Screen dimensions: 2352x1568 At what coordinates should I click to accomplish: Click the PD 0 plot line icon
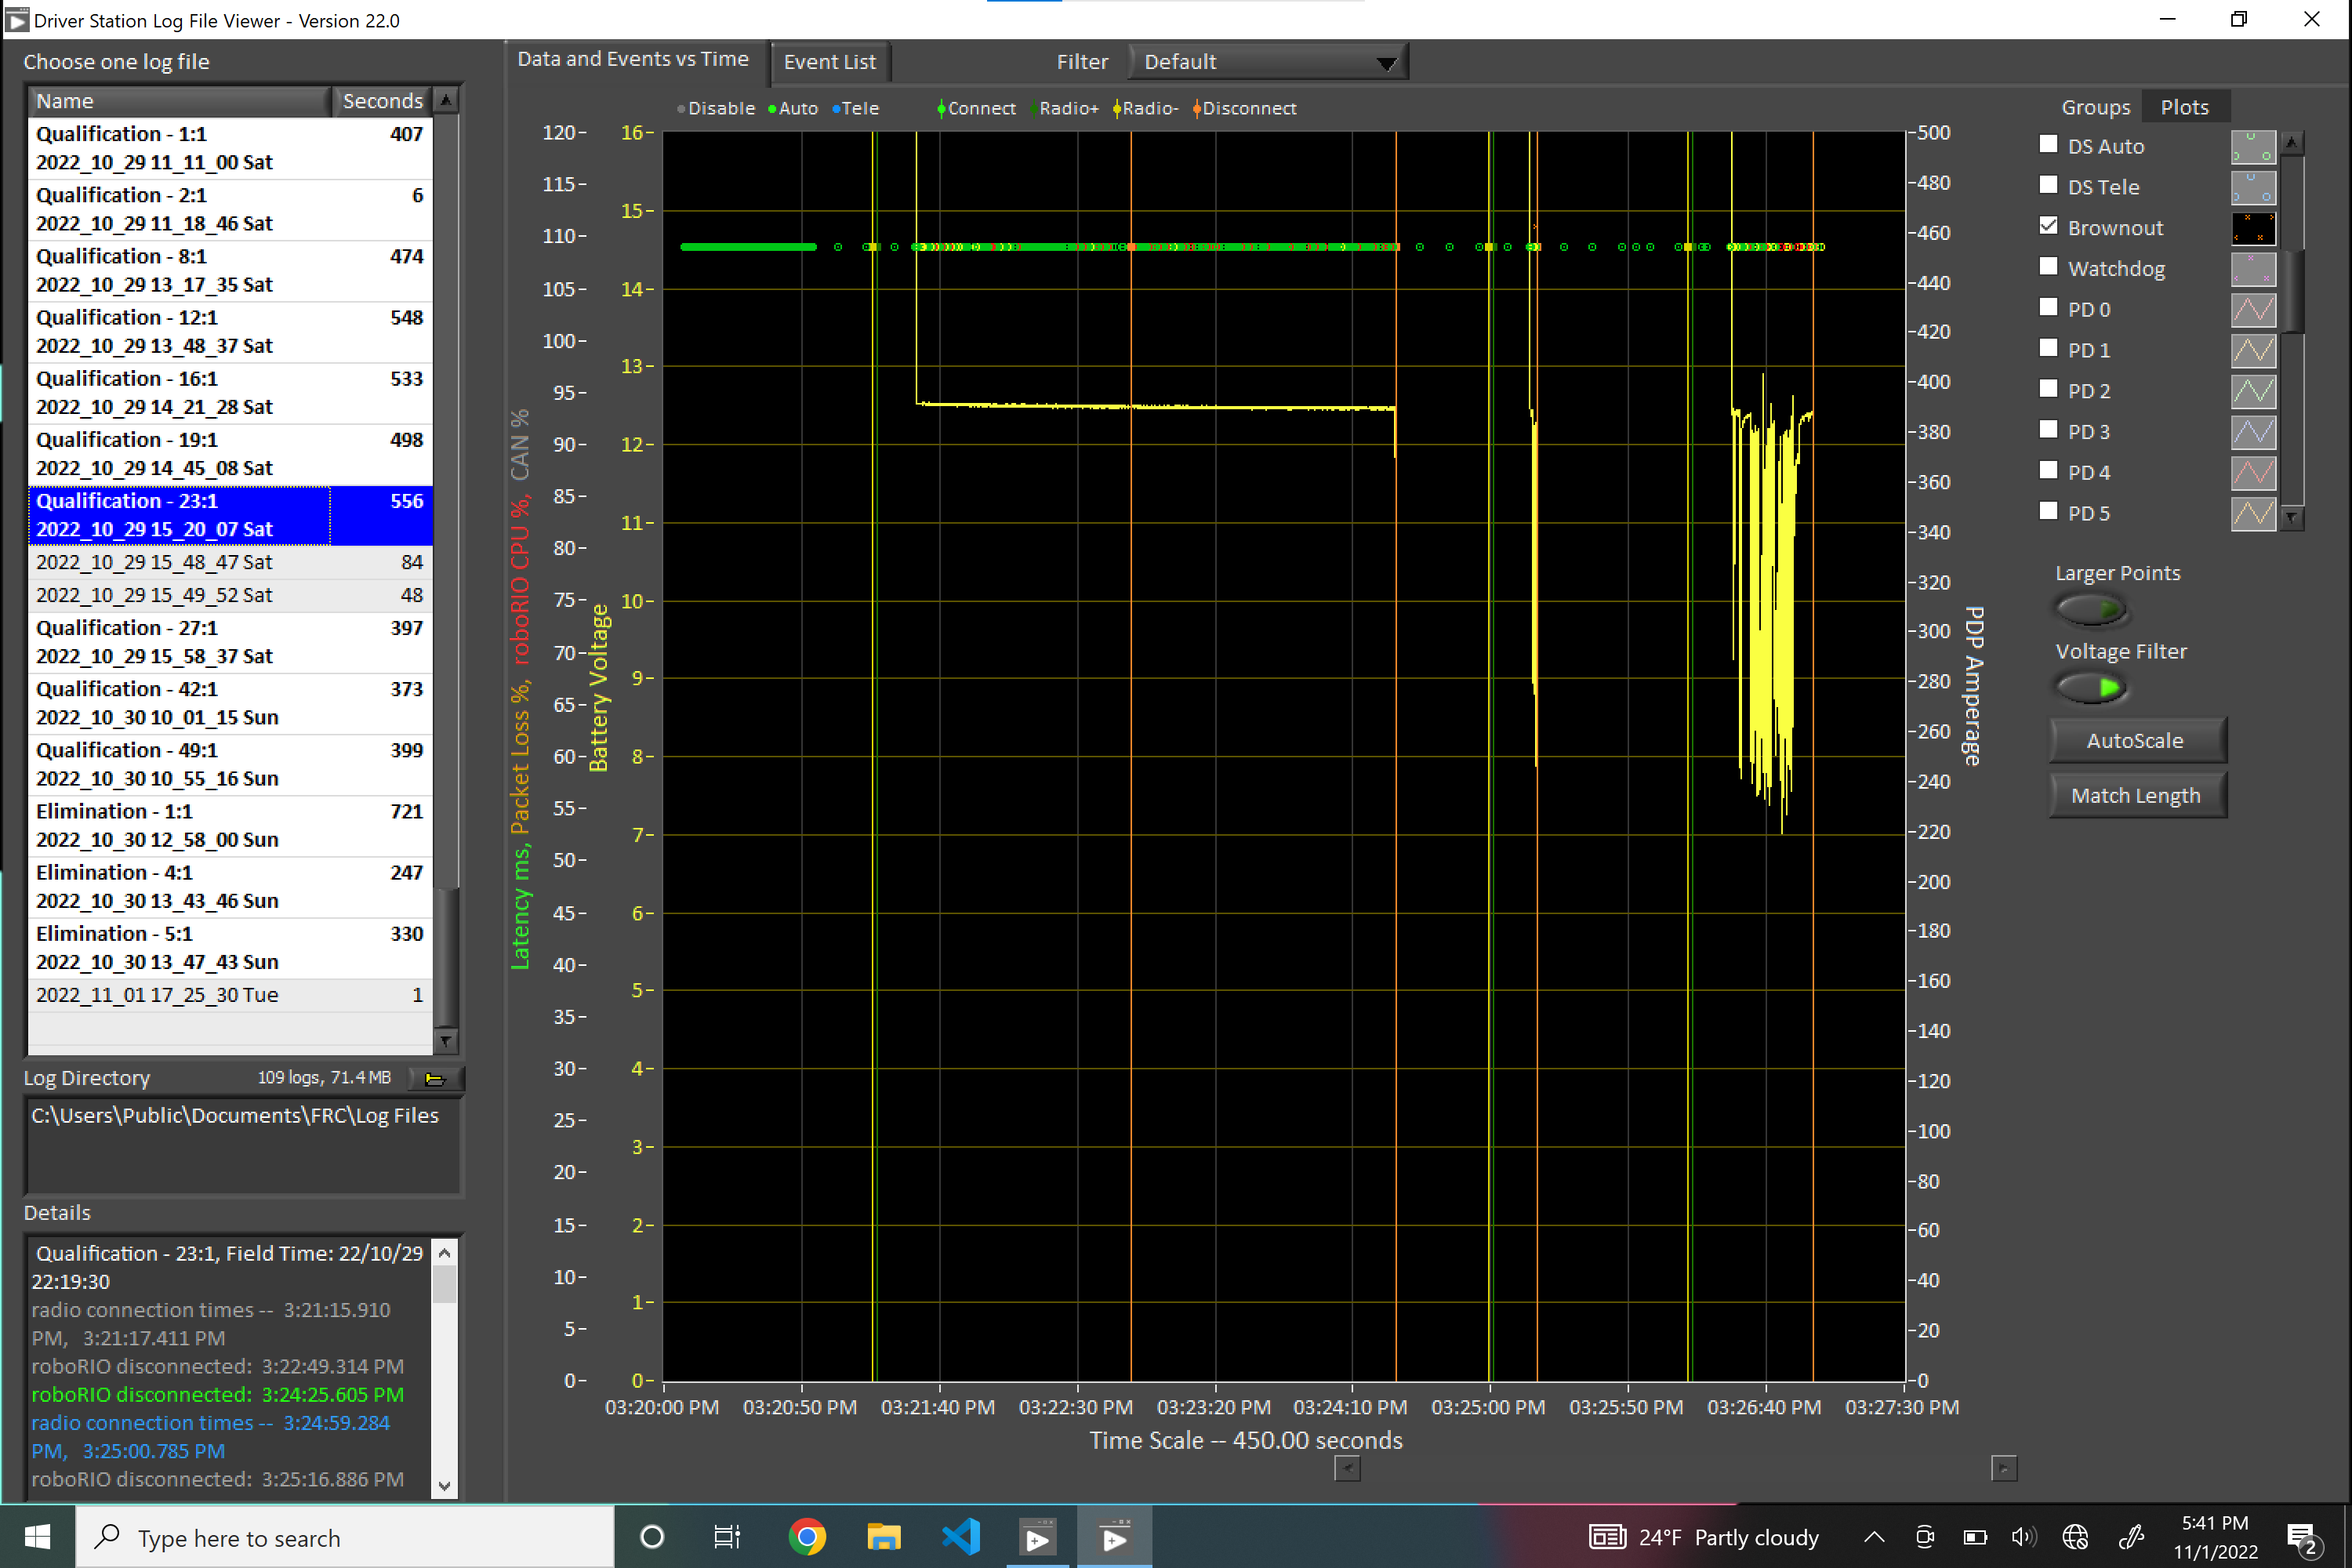point(2253,310)
